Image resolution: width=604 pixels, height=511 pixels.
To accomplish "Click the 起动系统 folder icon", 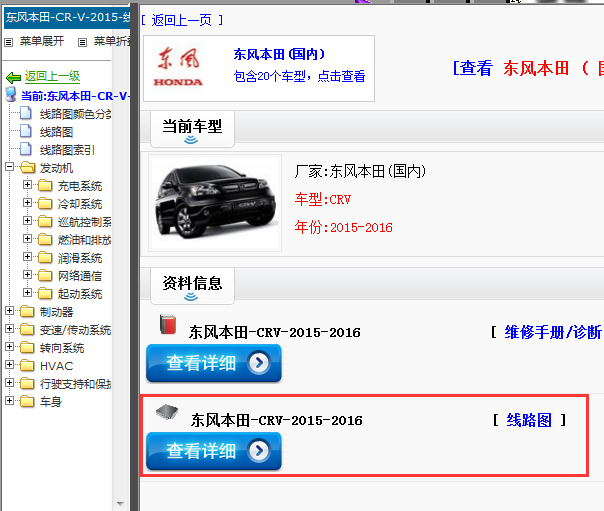I will click(x=45, y=293).
